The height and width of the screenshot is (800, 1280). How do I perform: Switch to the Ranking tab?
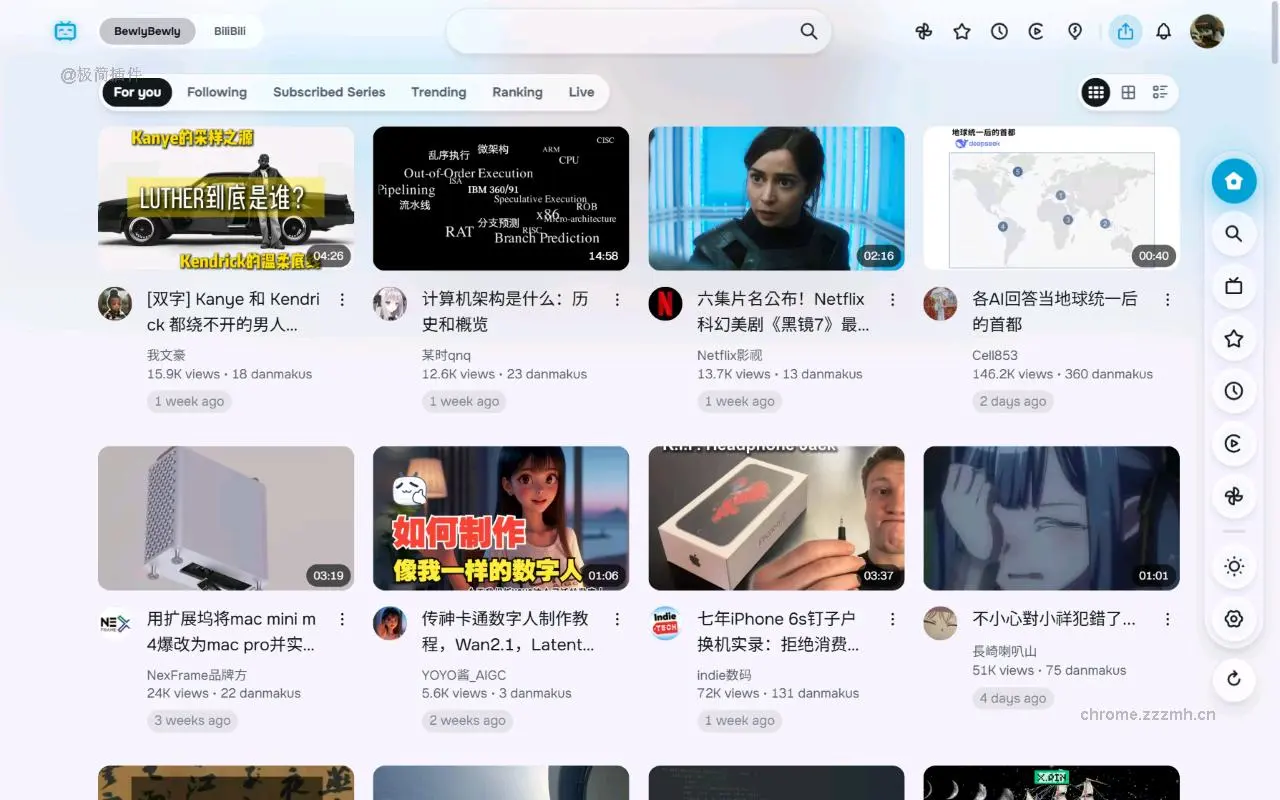coord(517,92)
